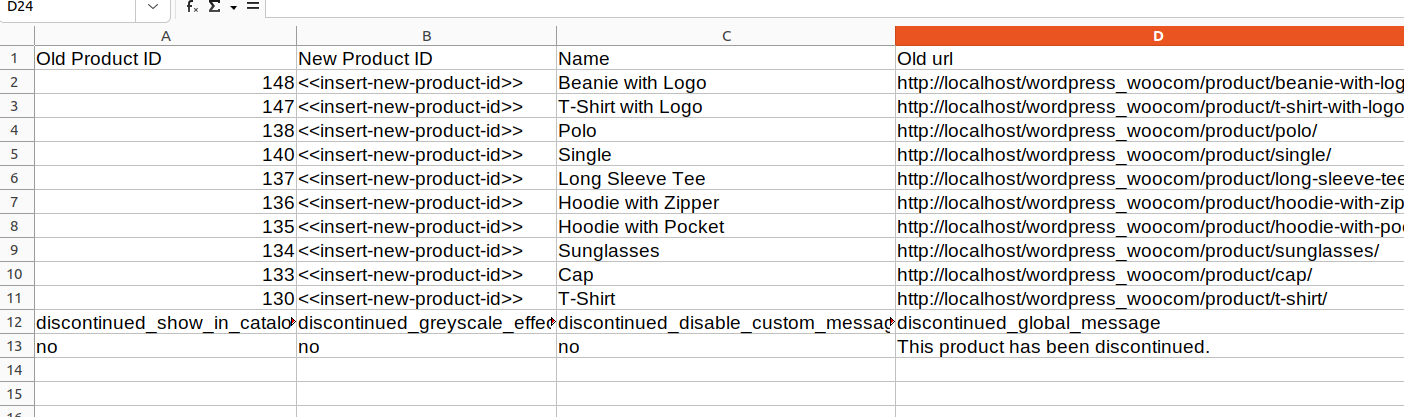Select row 12 header

pyautogui.click(x=16, y=323)
